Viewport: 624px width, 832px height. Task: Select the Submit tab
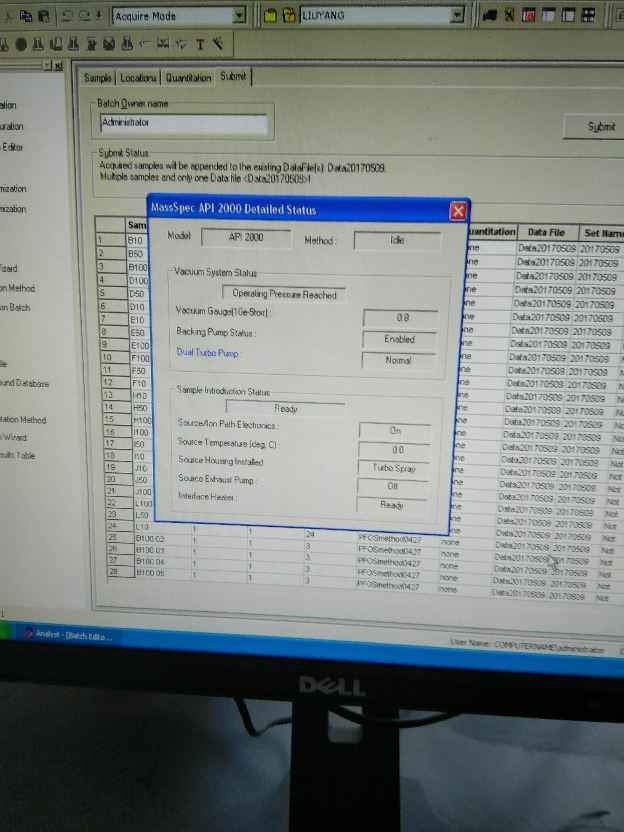[233, 76]
